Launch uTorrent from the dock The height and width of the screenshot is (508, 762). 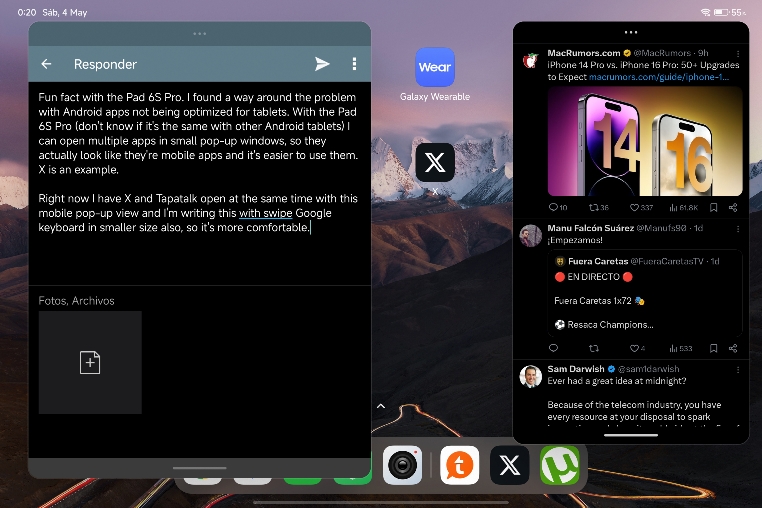point(559,465)
